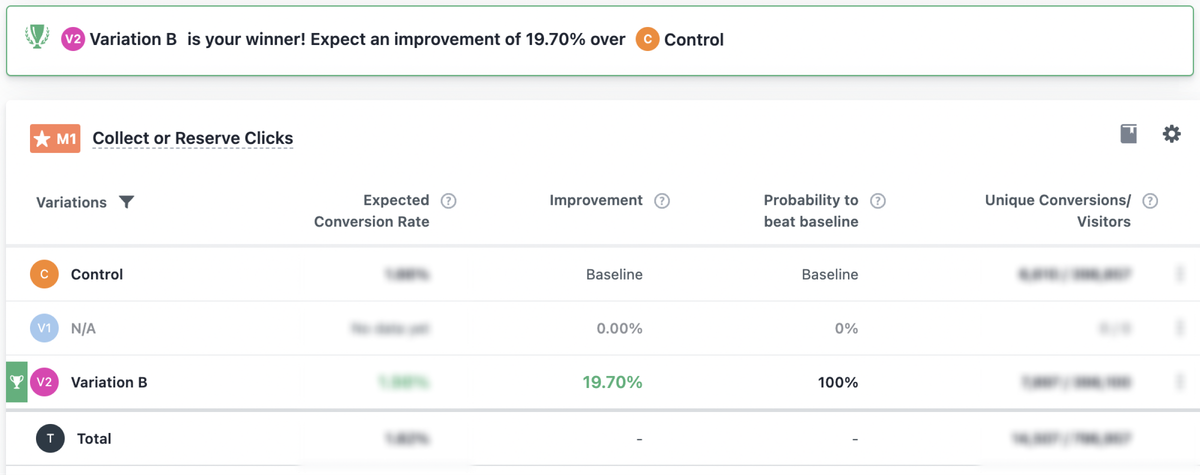The height and width of the screenshot is (475, 1200).
Task: Click the Control label in winner banner
Action: [694, 40]
